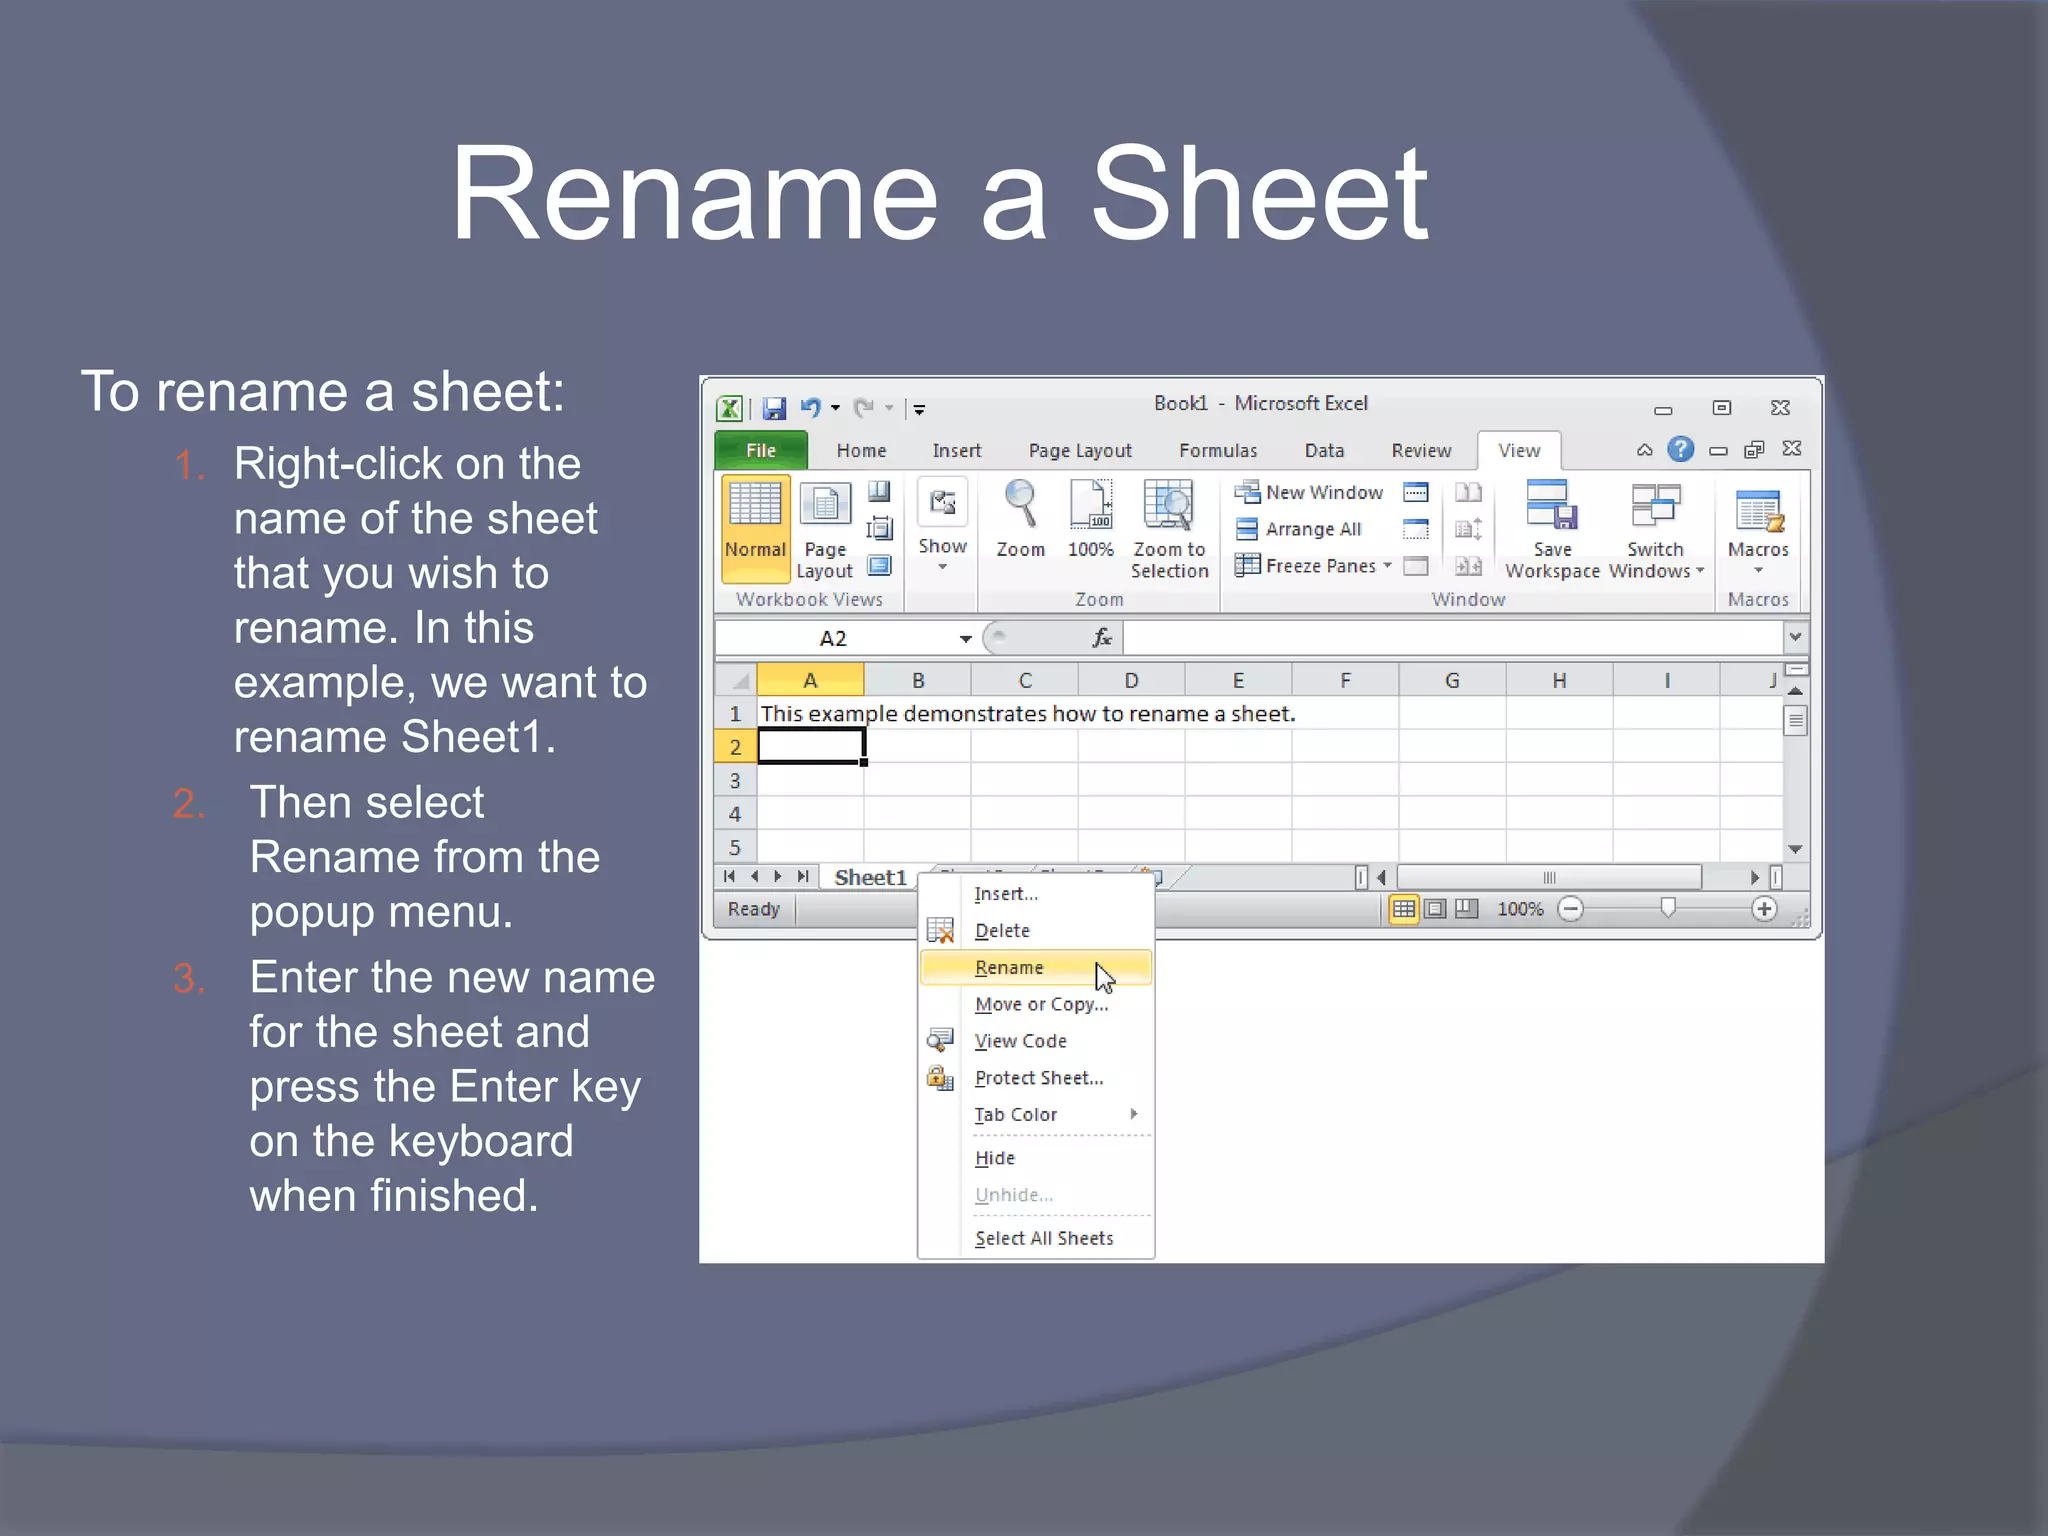Click the Custom Views icon

point(879,528)
